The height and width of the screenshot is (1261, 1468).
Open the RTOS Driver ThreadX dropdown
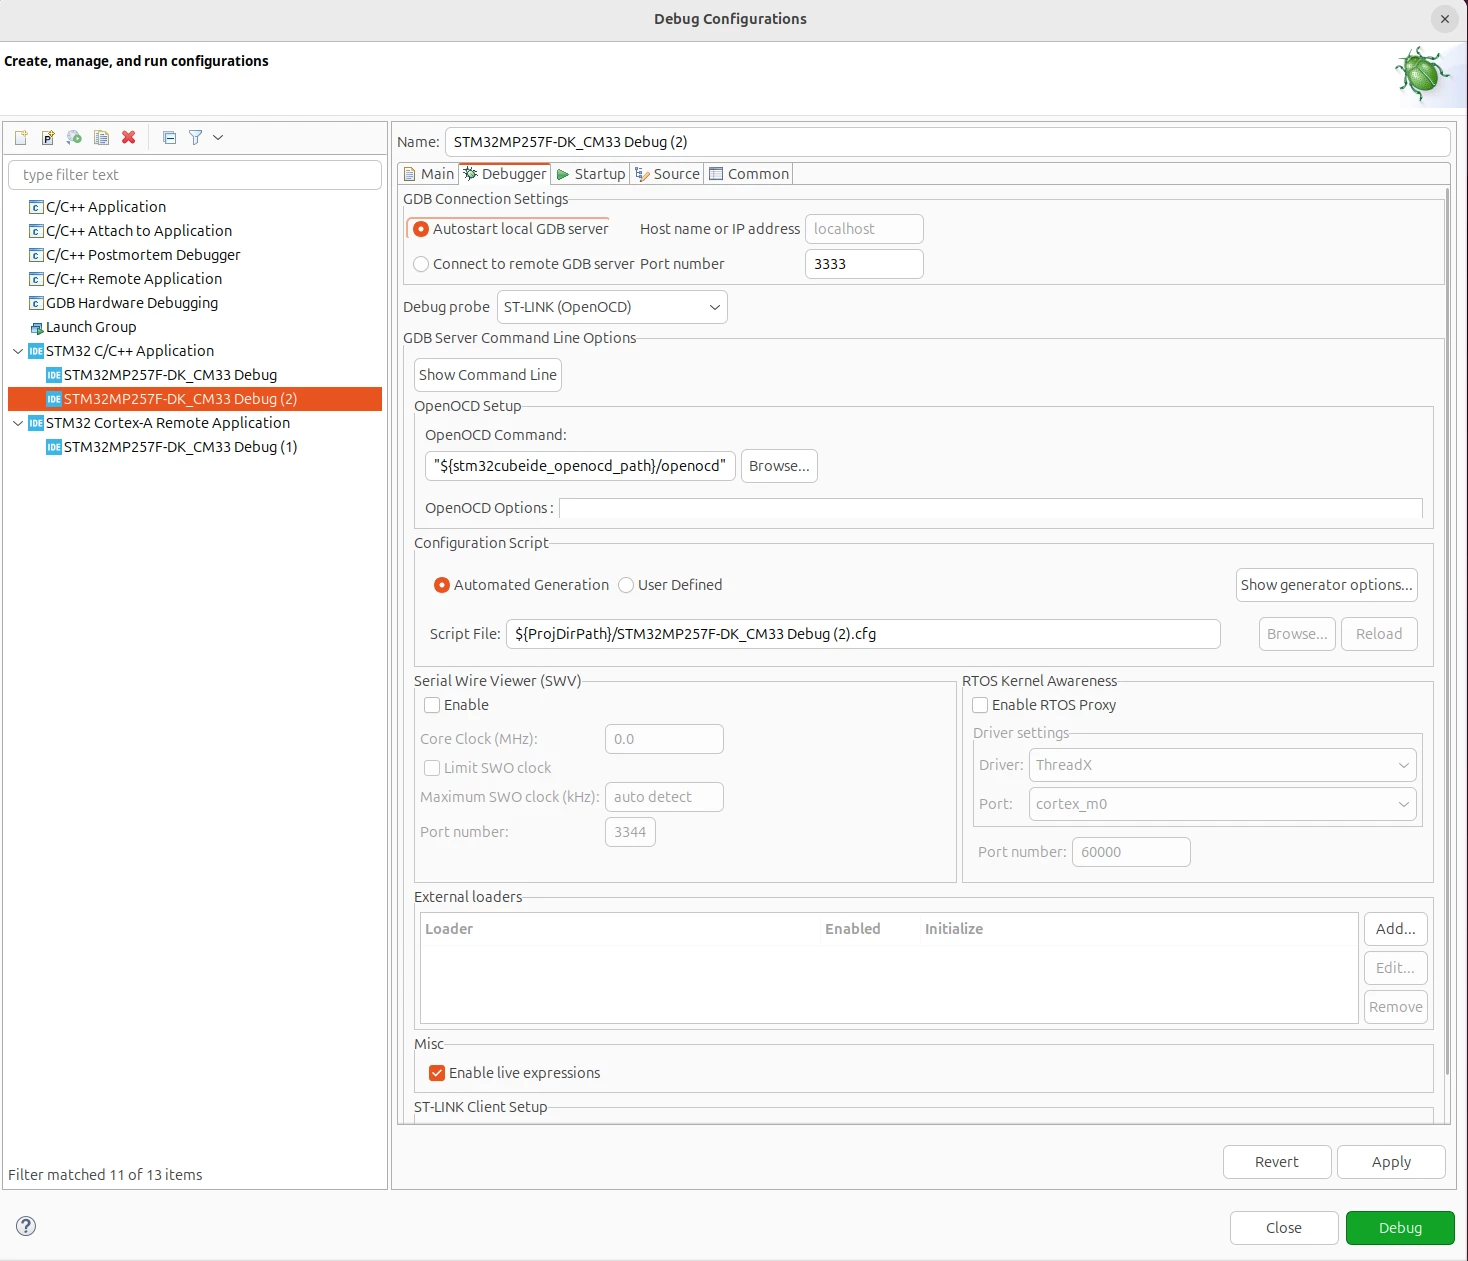click(x=1222, y=765)
